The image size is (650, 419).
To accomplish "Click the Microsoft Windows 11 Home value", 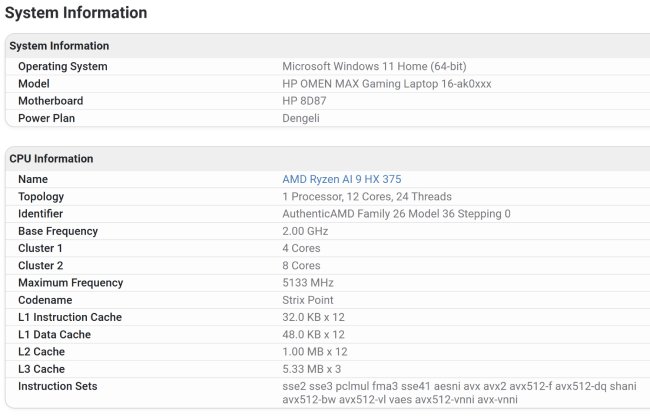I will 371,67.
